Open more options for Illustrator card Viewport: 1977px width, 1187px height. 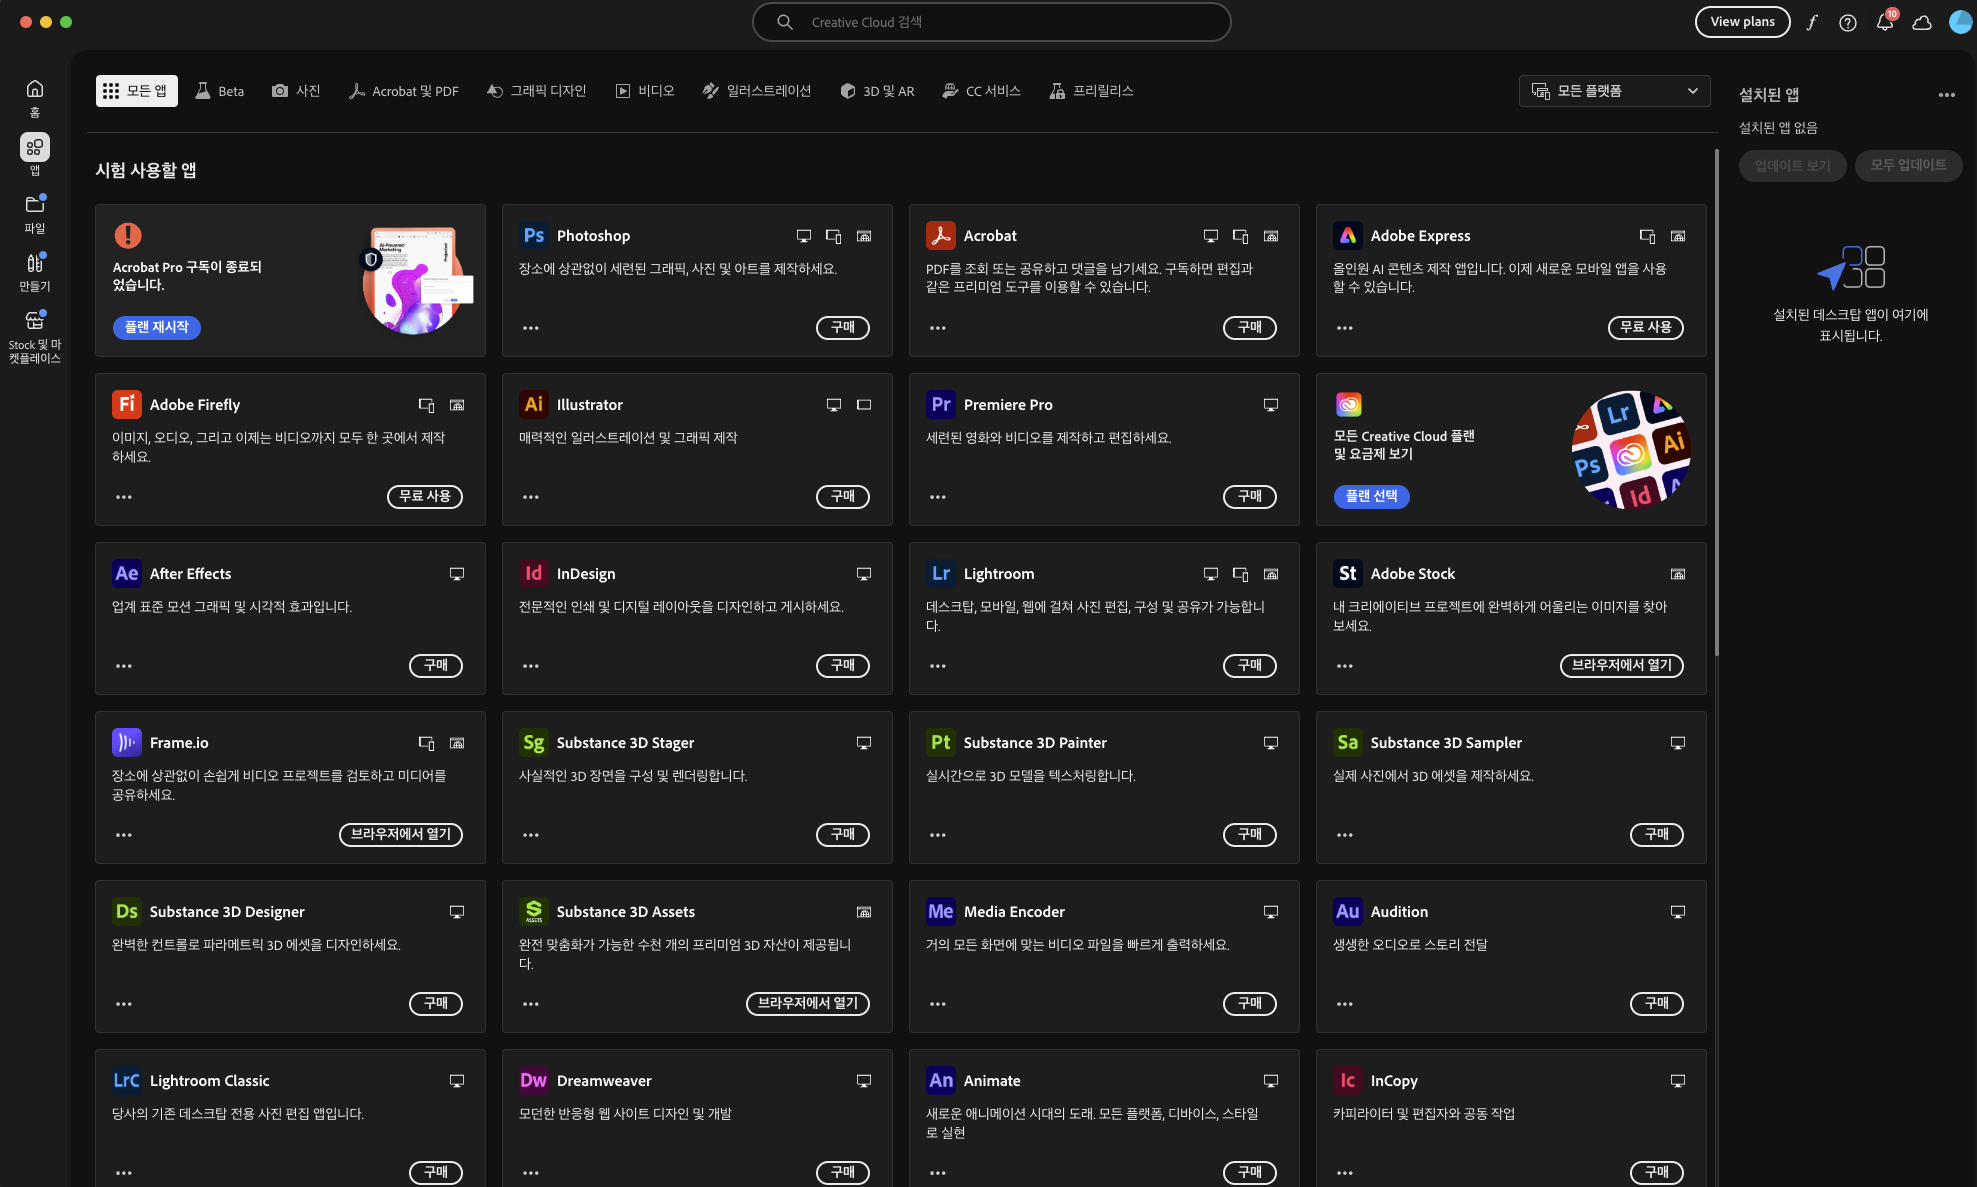pos(531,497)
